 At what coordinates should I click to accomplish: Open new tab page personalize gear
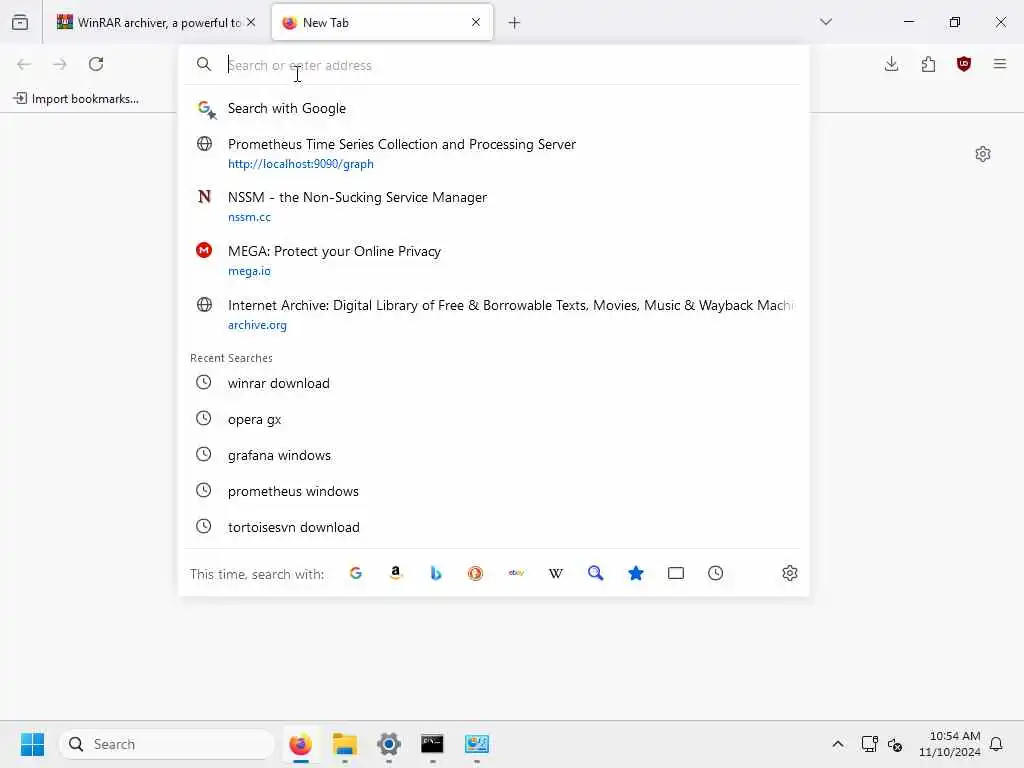983,154
